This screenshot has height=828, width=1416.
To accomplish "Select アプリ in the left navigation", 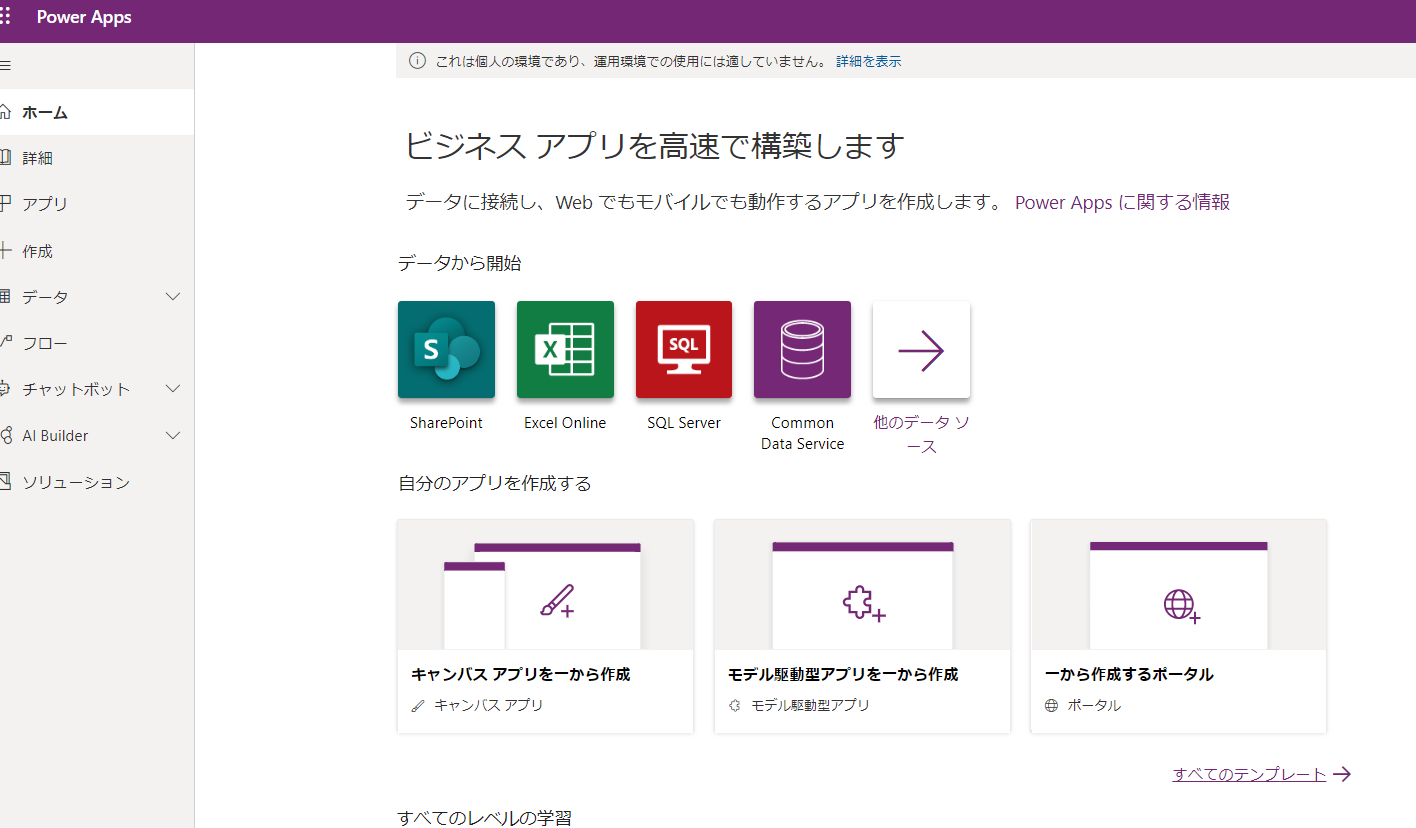I will (x=45, y=203).
